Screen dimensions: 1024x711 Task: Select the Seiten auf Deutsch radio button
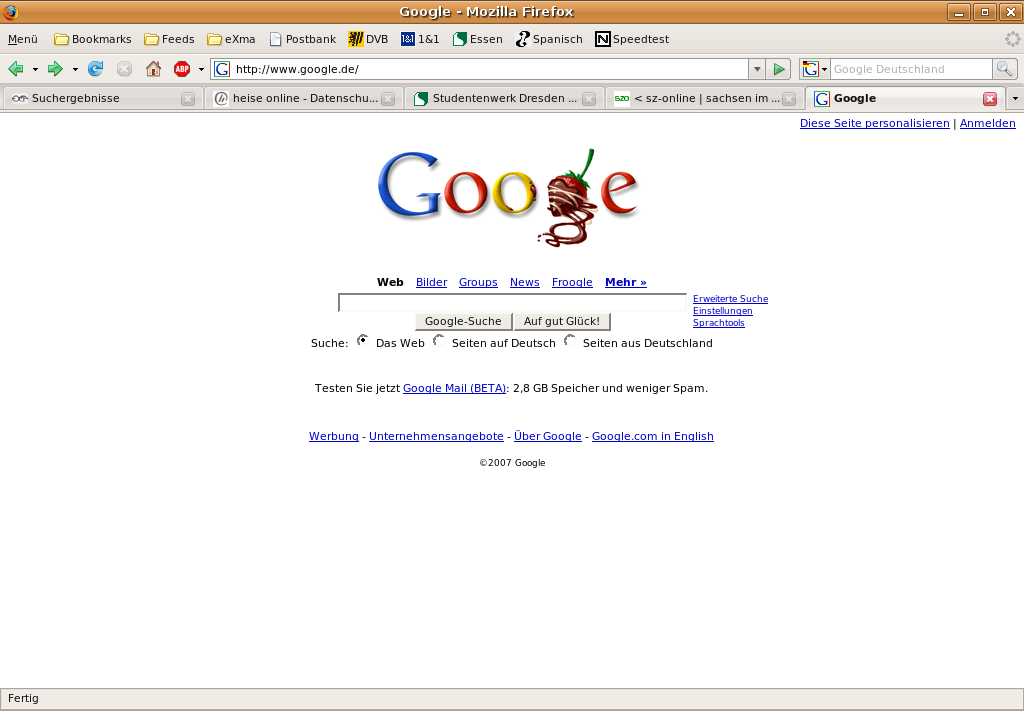click(440, 340)
